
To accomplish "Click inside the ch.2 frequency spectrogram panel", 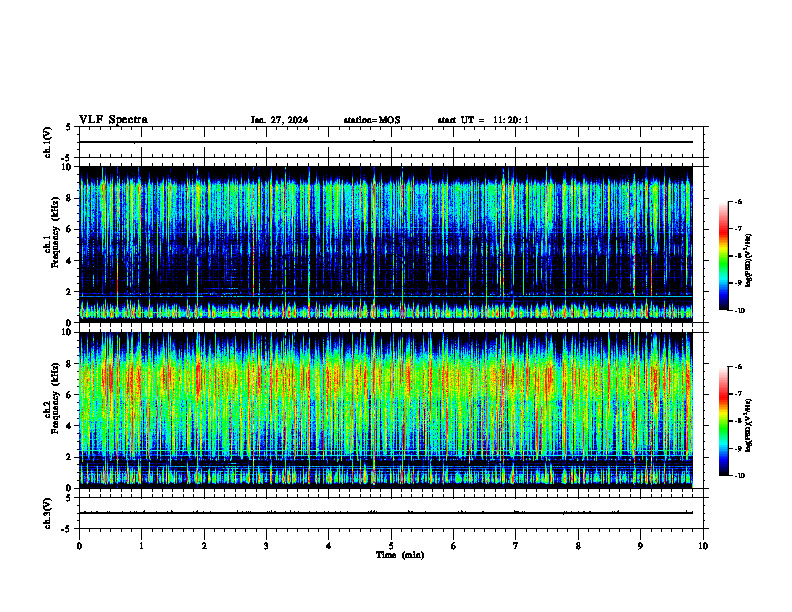I will (x=386, y=410).
